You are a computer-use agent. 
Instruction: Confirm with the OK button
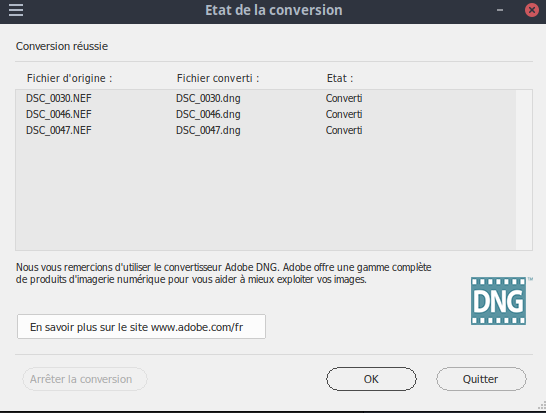click(371, 379)
